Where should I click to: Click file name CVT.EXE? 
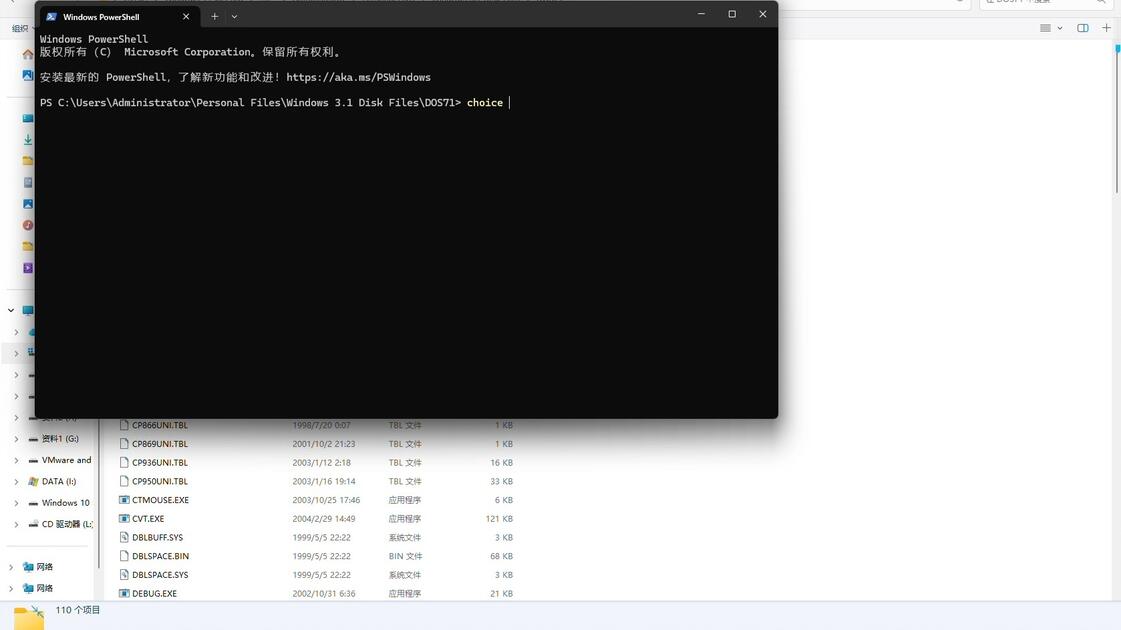tap(148, 518)
